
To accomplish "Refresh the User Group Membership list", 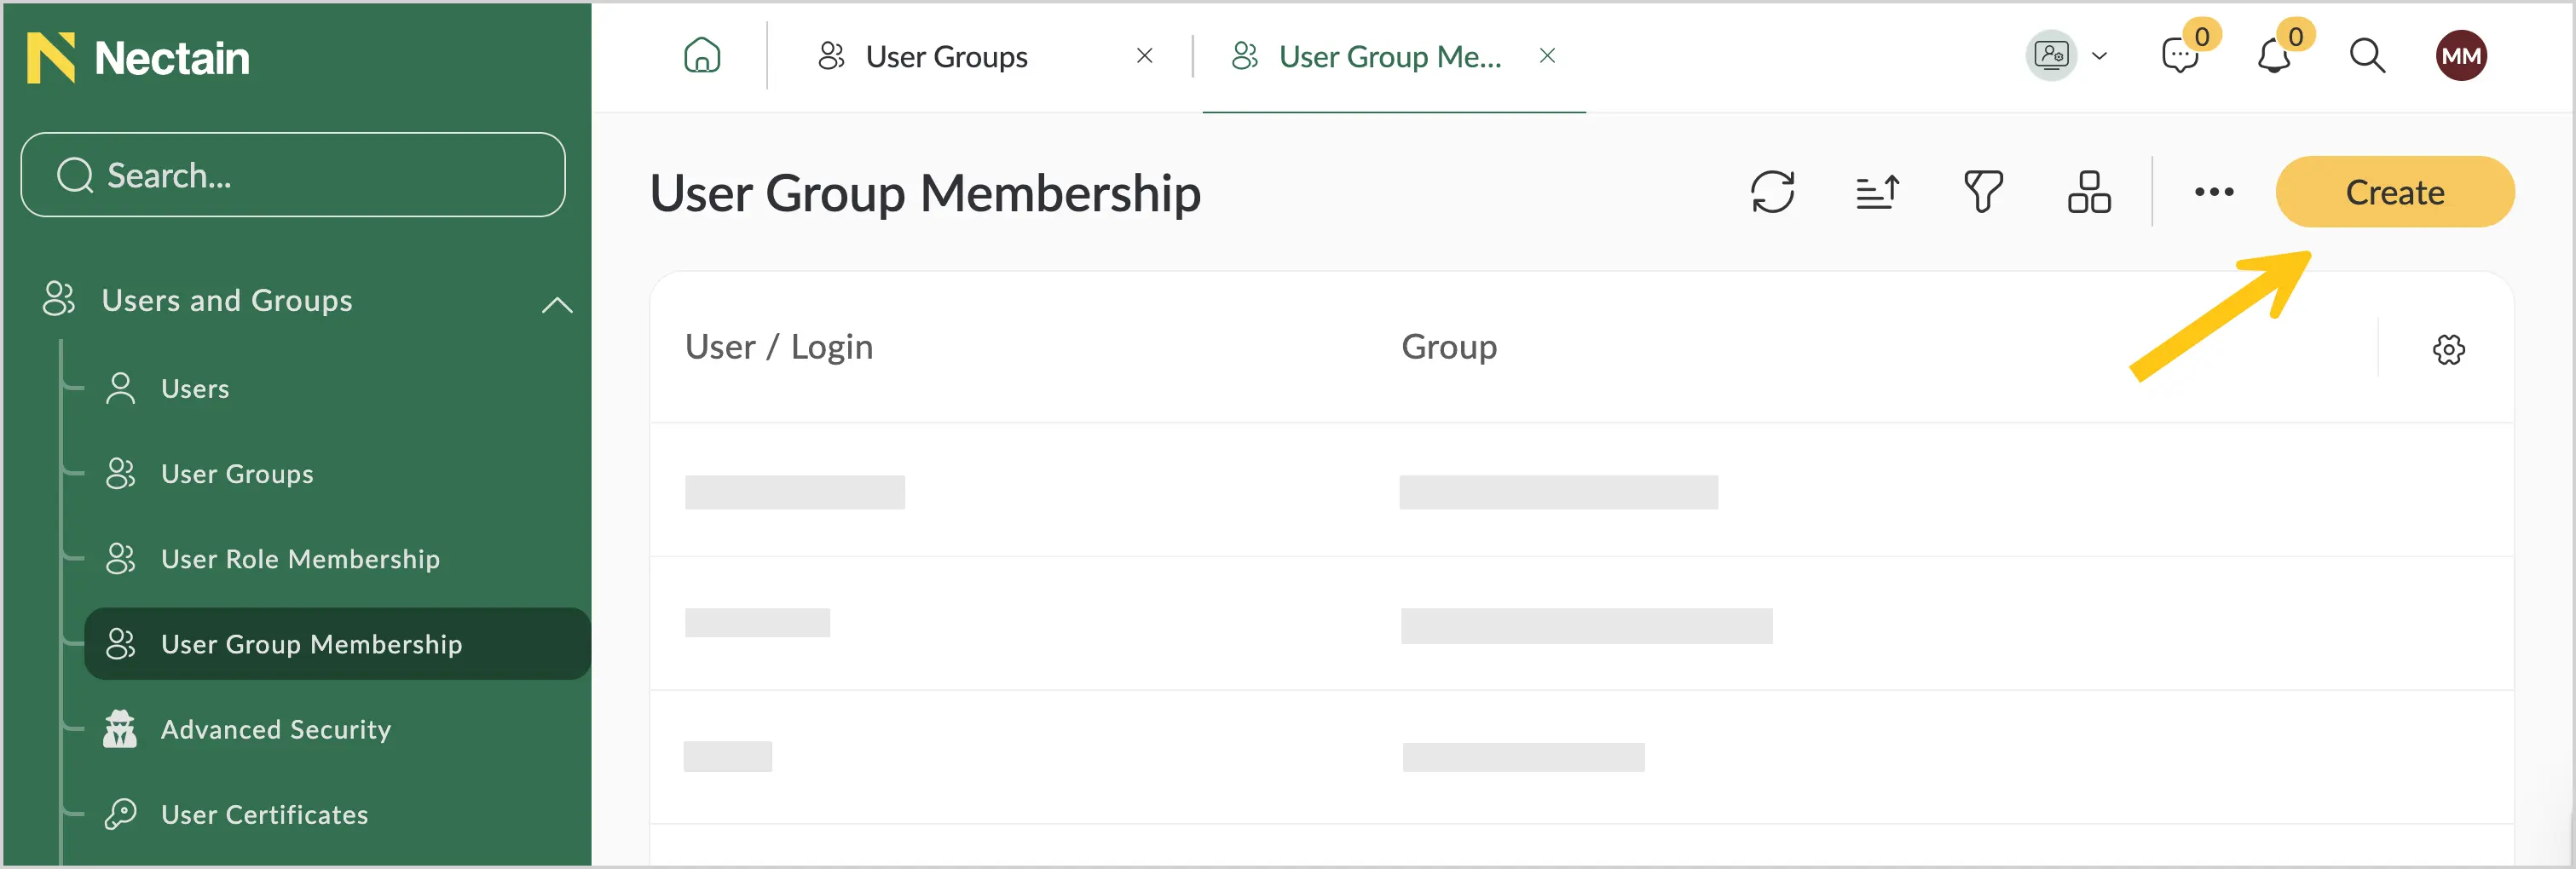I will tap(1772, 192).
